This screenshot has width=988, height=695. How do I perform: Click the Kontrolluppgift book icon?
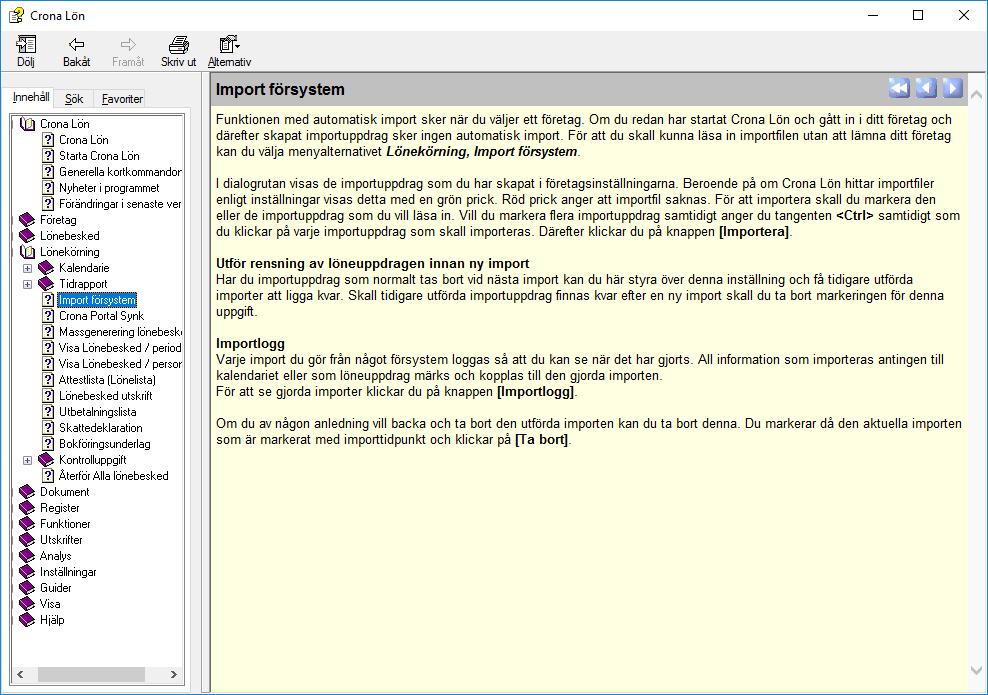46,460
